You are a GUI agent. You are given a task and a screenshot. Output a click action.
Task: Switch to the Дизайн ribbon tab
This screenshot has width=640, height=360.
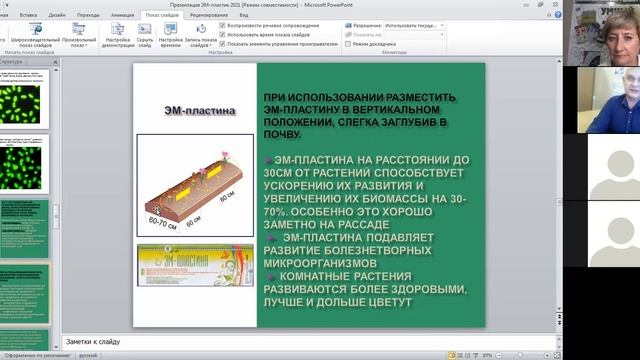(x=57, y=15)
